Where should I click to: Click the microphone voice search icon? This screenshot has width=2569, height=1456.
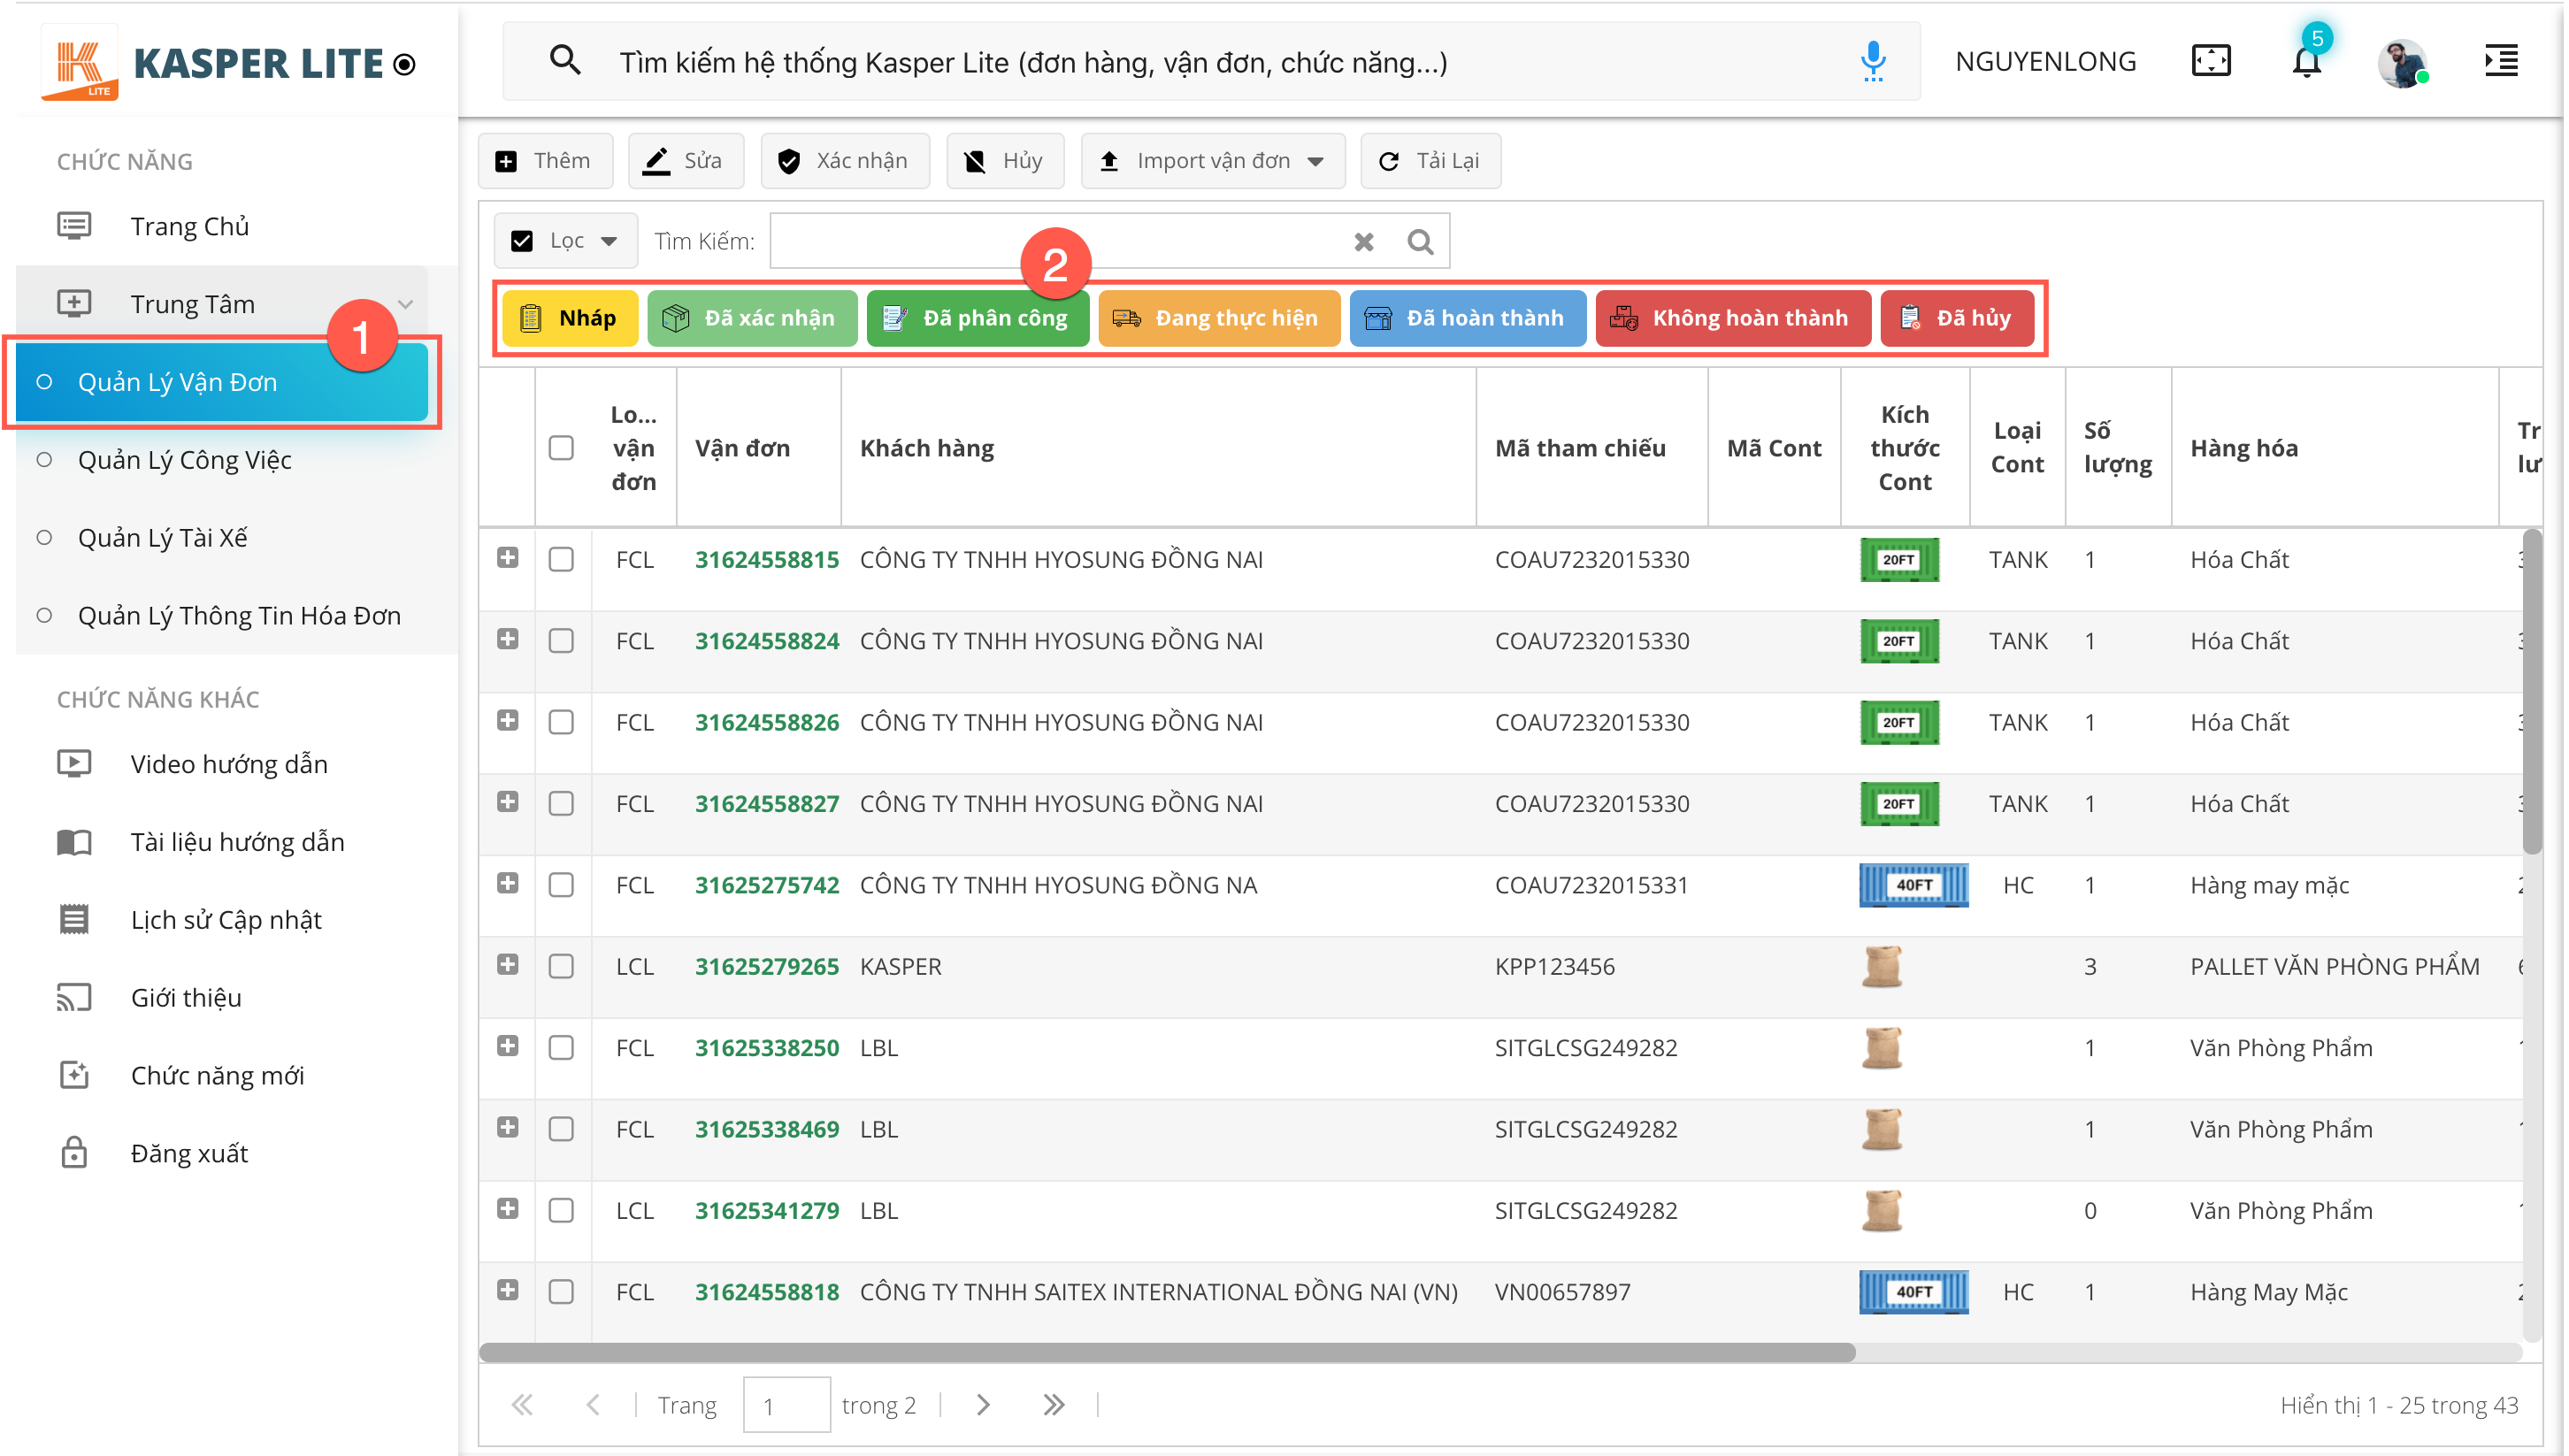click(x=1872, y=61)
